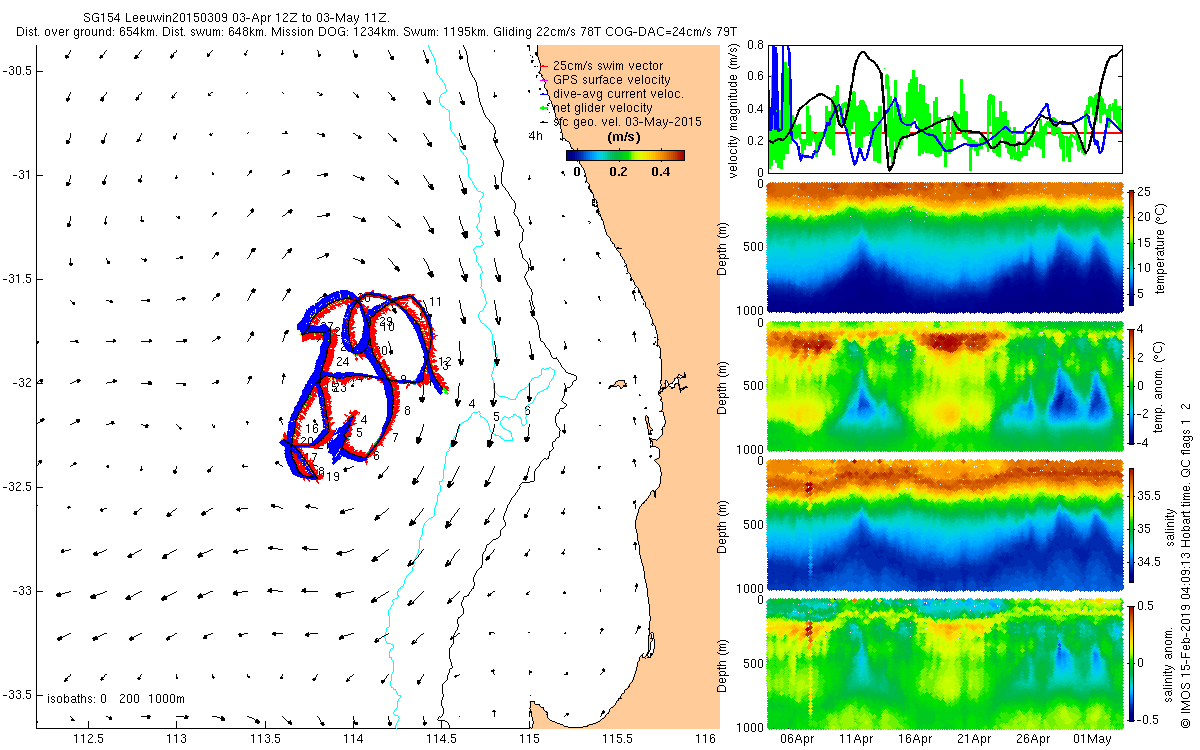Click the 112.5 longitude tick label
The image size is (1200, 750).
(x=89, y=738)
